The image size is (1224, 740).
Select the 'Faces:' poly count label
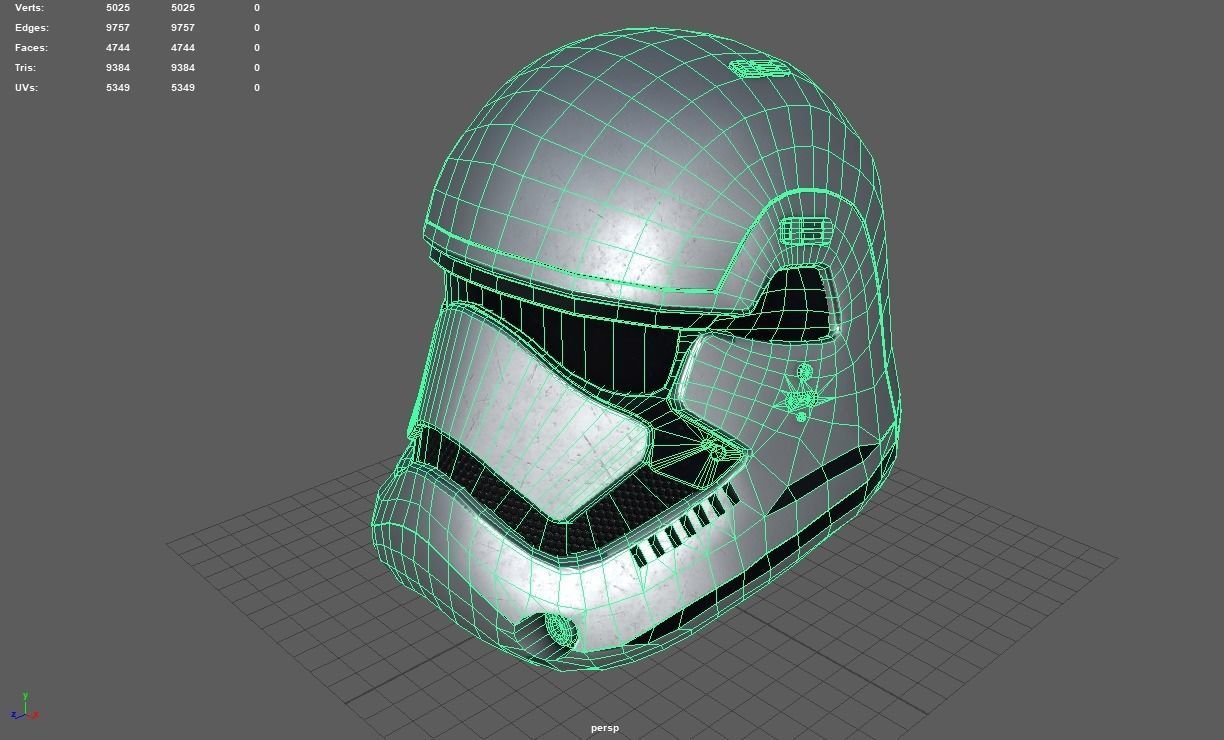click(31, 48)
